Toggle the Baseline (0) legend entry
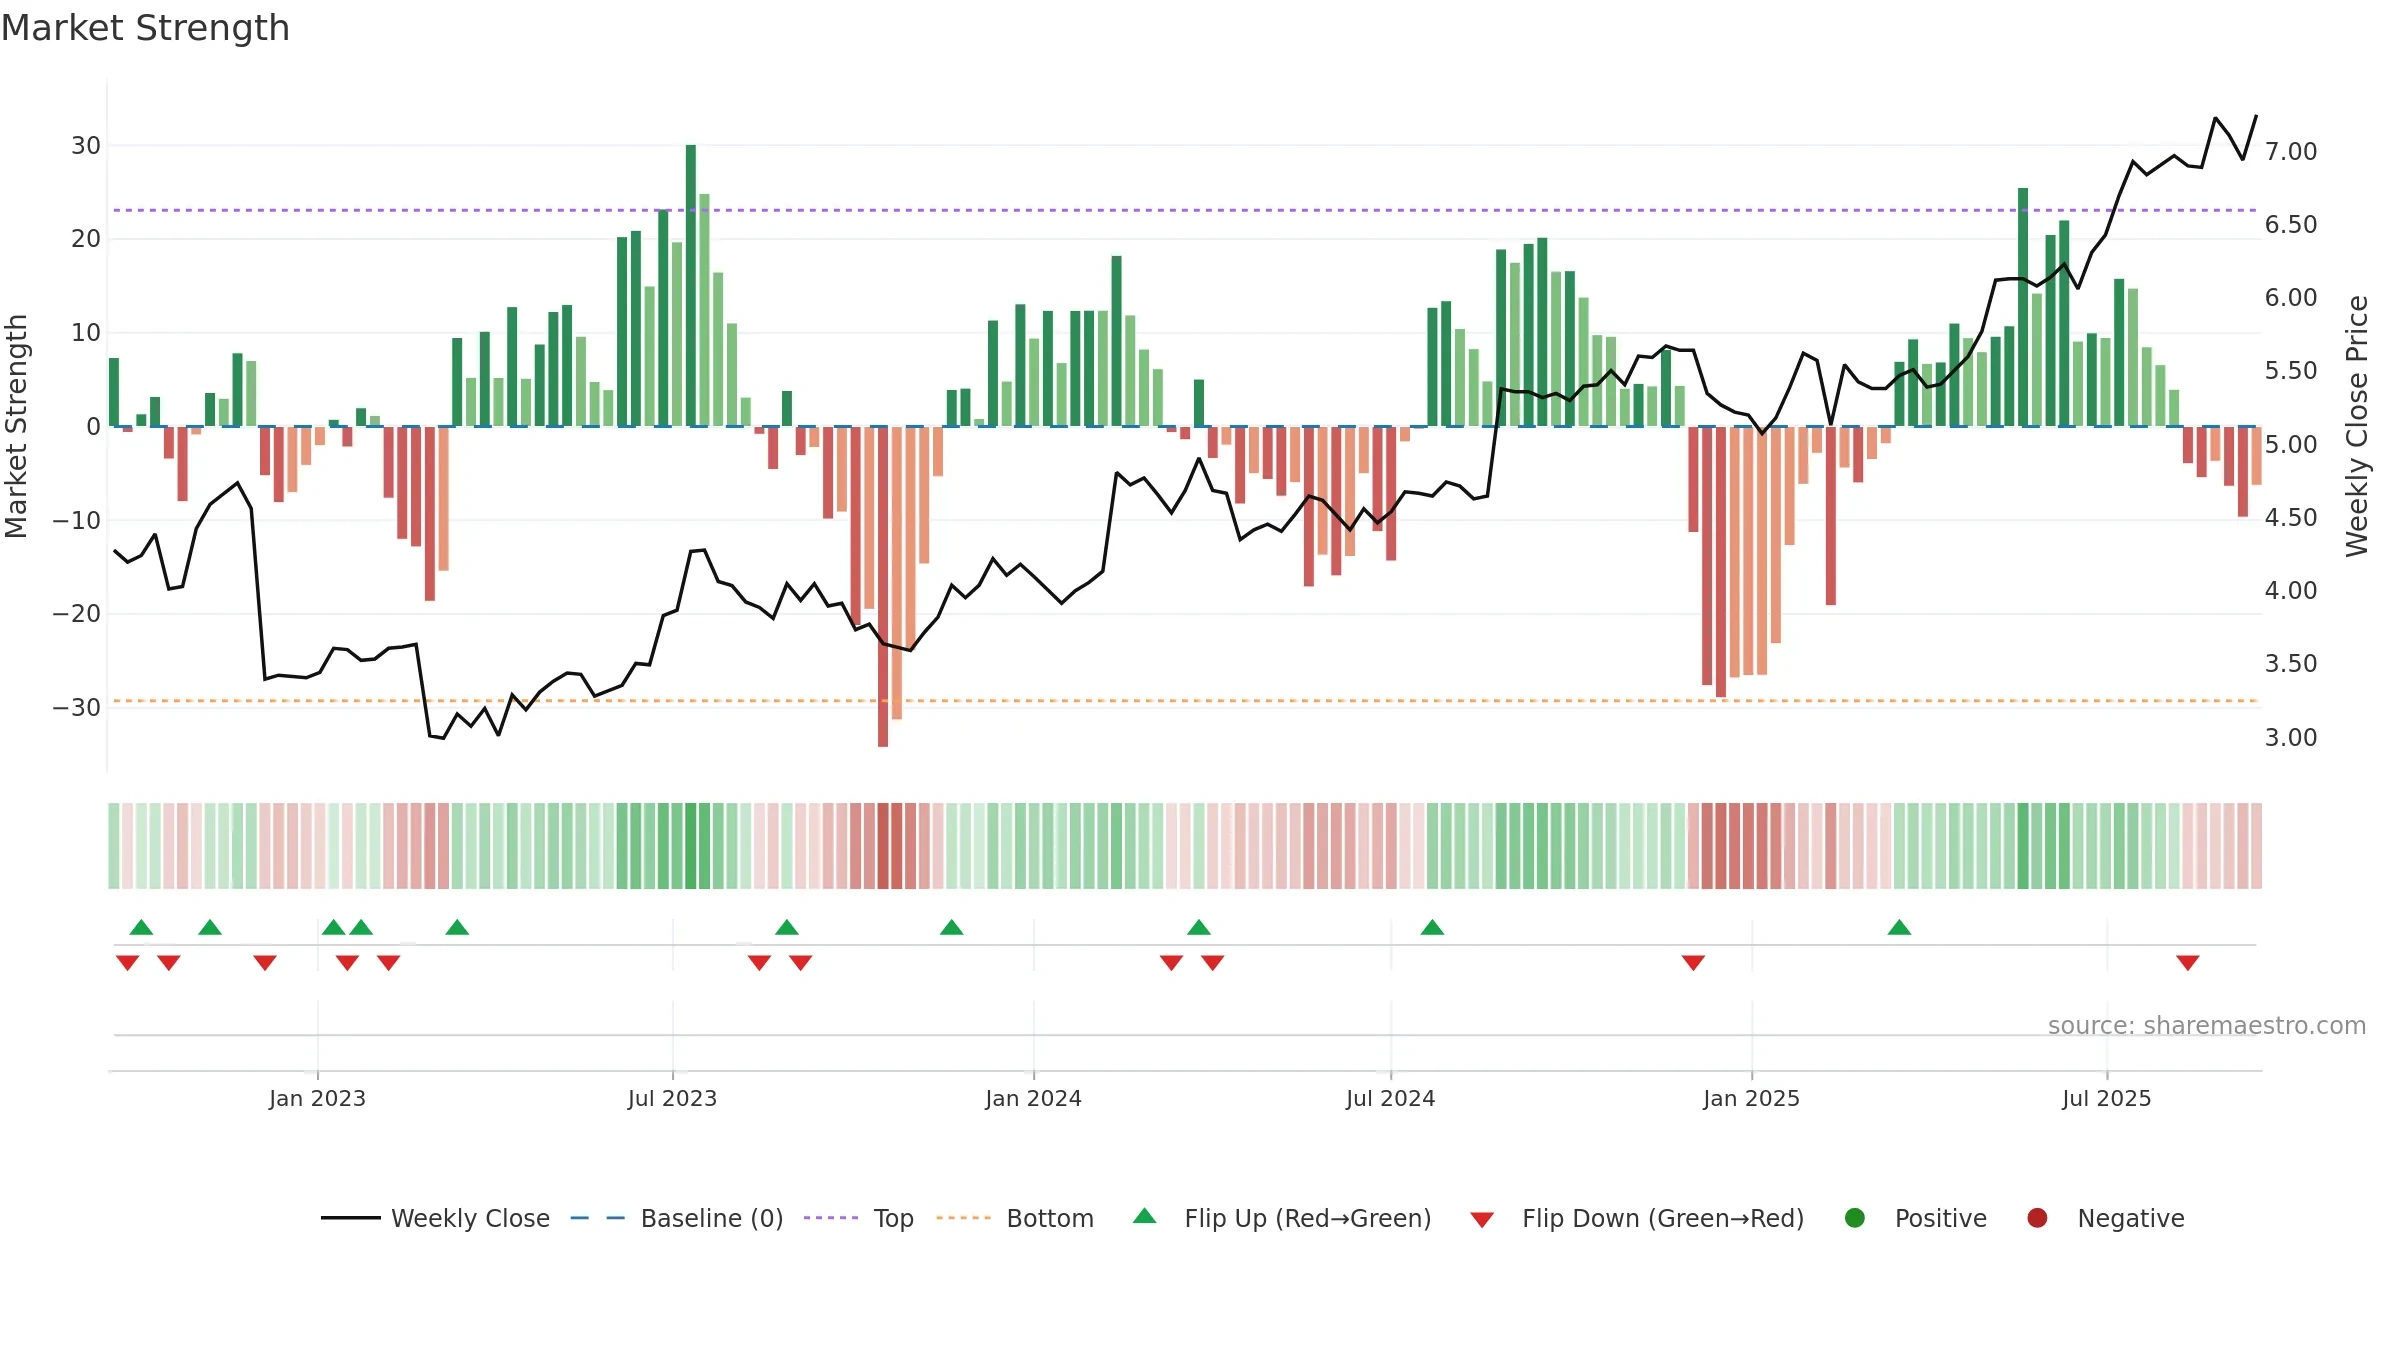 (x=677, y=1218)
